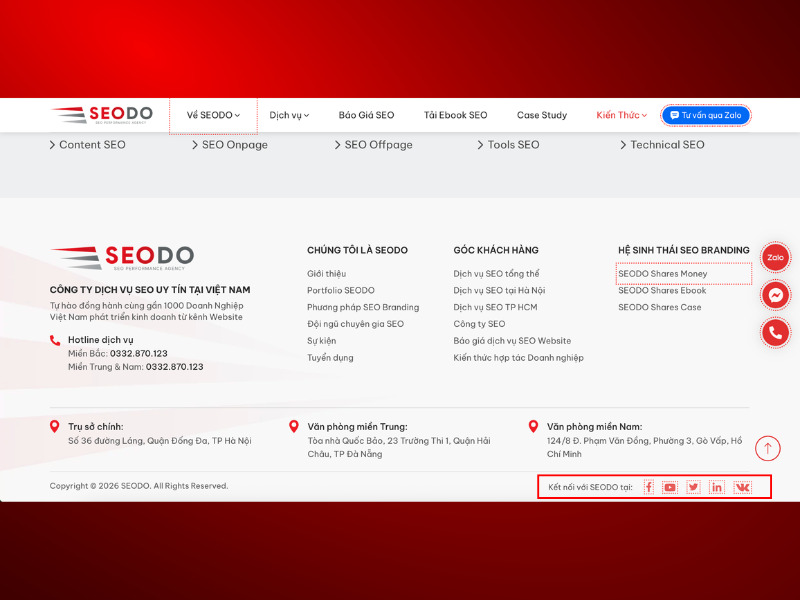The height and width of the screenshot is (600, 800).
Task: Click the 124/8 Đ. Phạm Văn Đồng address
Action: [644, 447]
